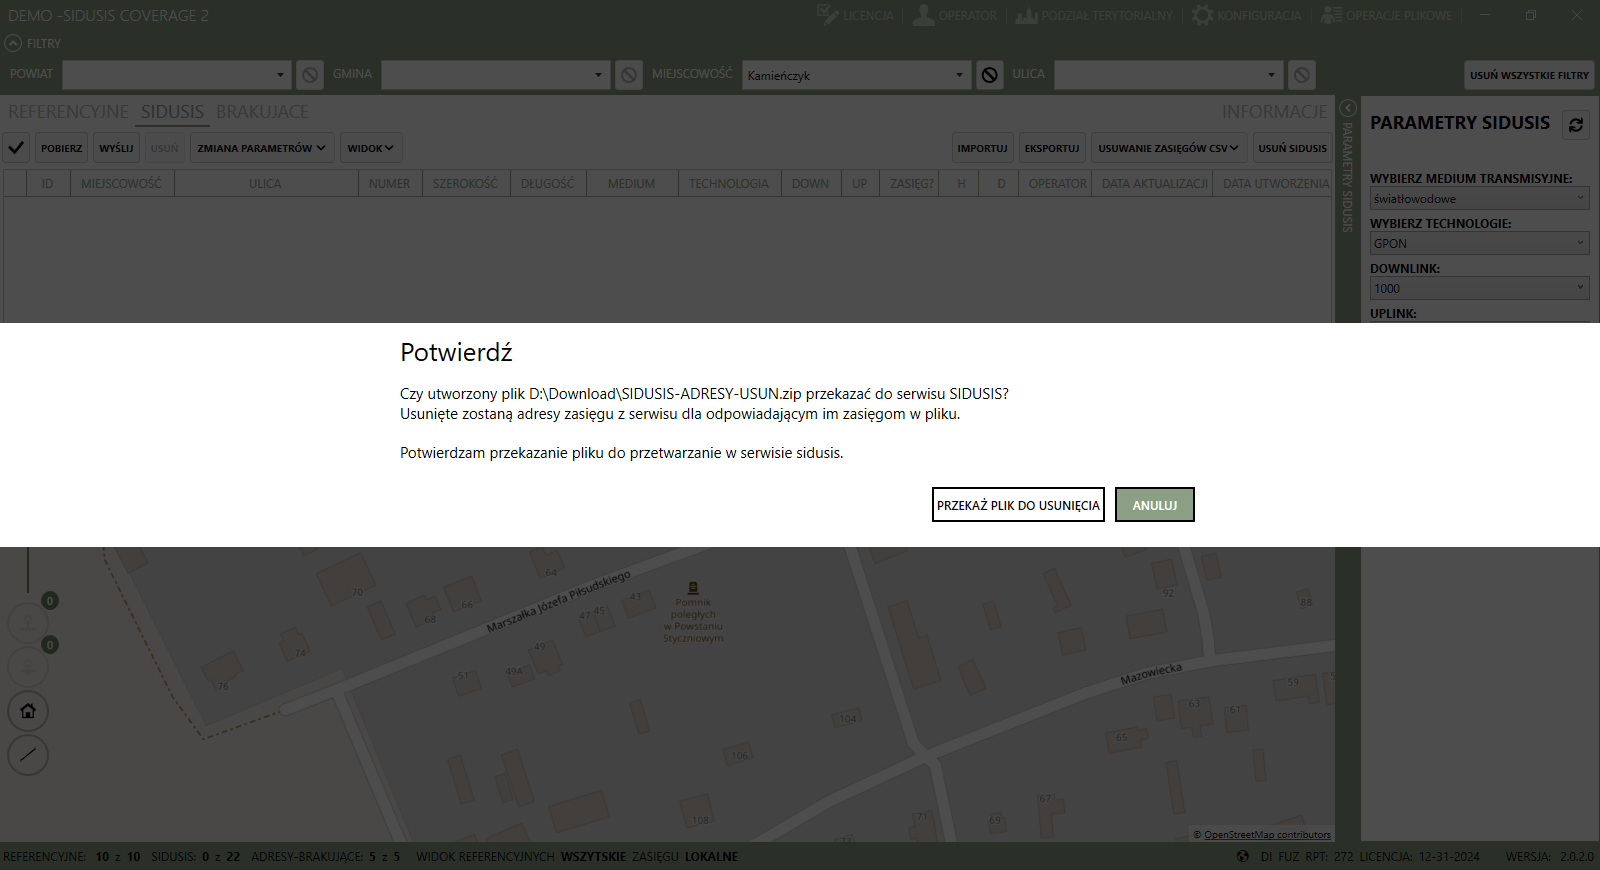Click the Operator user icon in header

point(923,15)
